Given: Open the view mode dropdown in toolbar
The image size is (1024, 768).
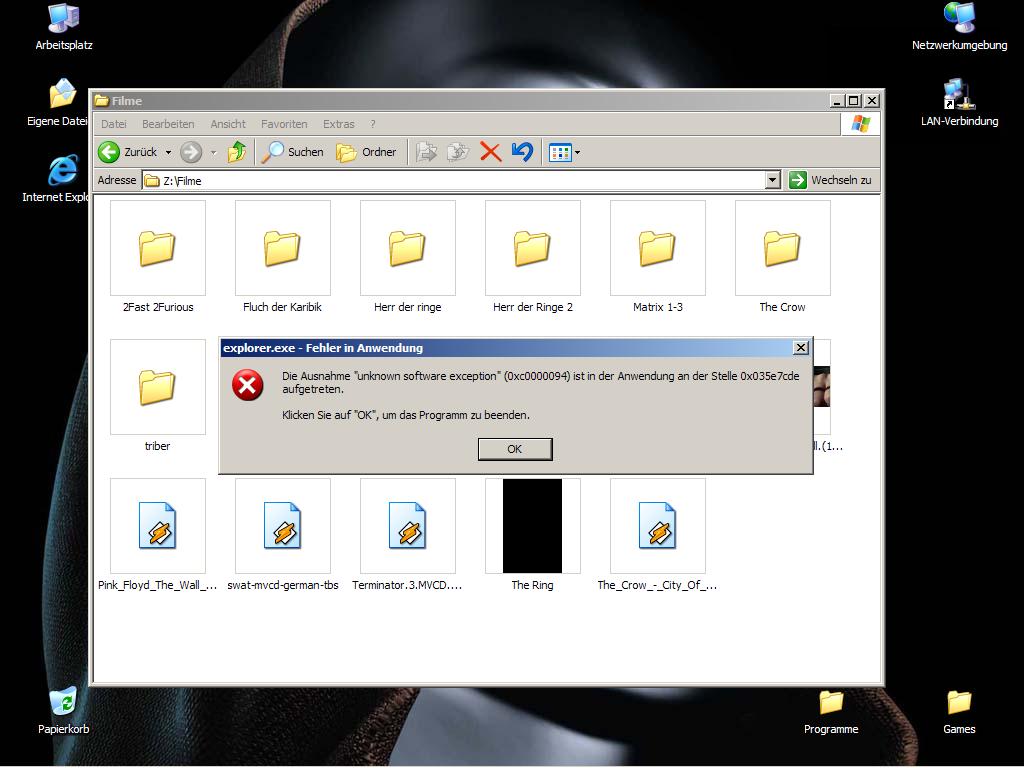Looking at the screenshot, I should 577,153.
